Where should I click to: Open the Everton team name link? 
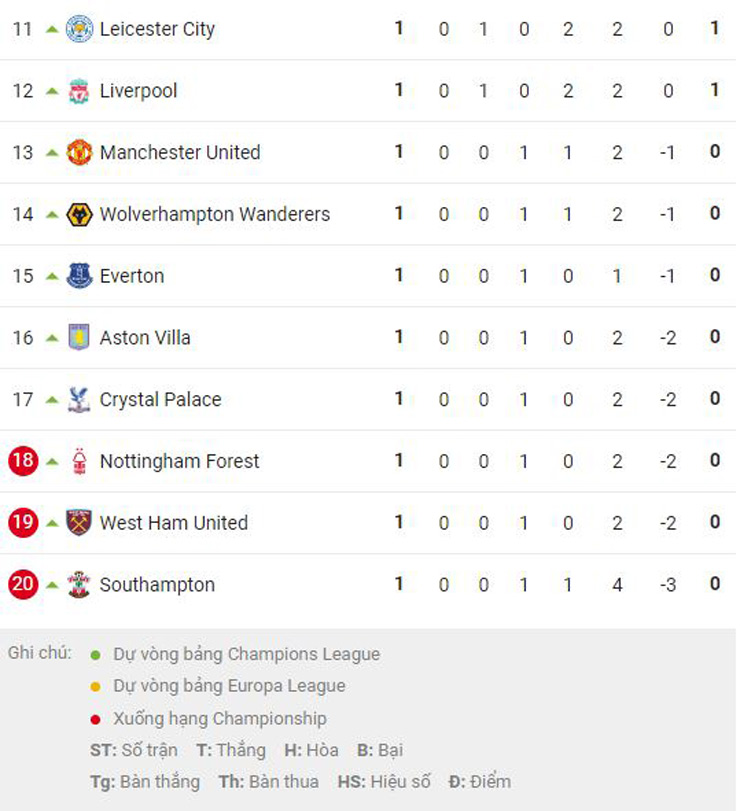point(132,276)
